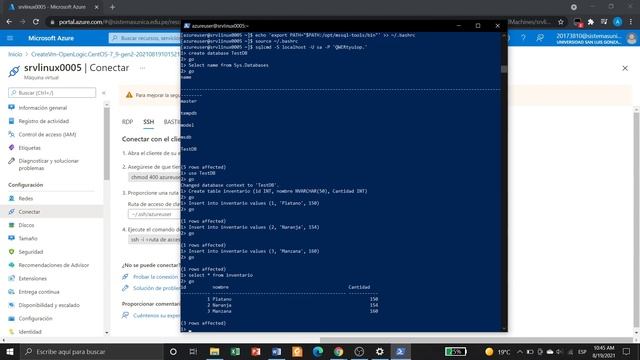The image size is (640, 360).
Task: Click the Cuéntenos su experiencia link
Action: pyautogui.click(x=156, y=316)
